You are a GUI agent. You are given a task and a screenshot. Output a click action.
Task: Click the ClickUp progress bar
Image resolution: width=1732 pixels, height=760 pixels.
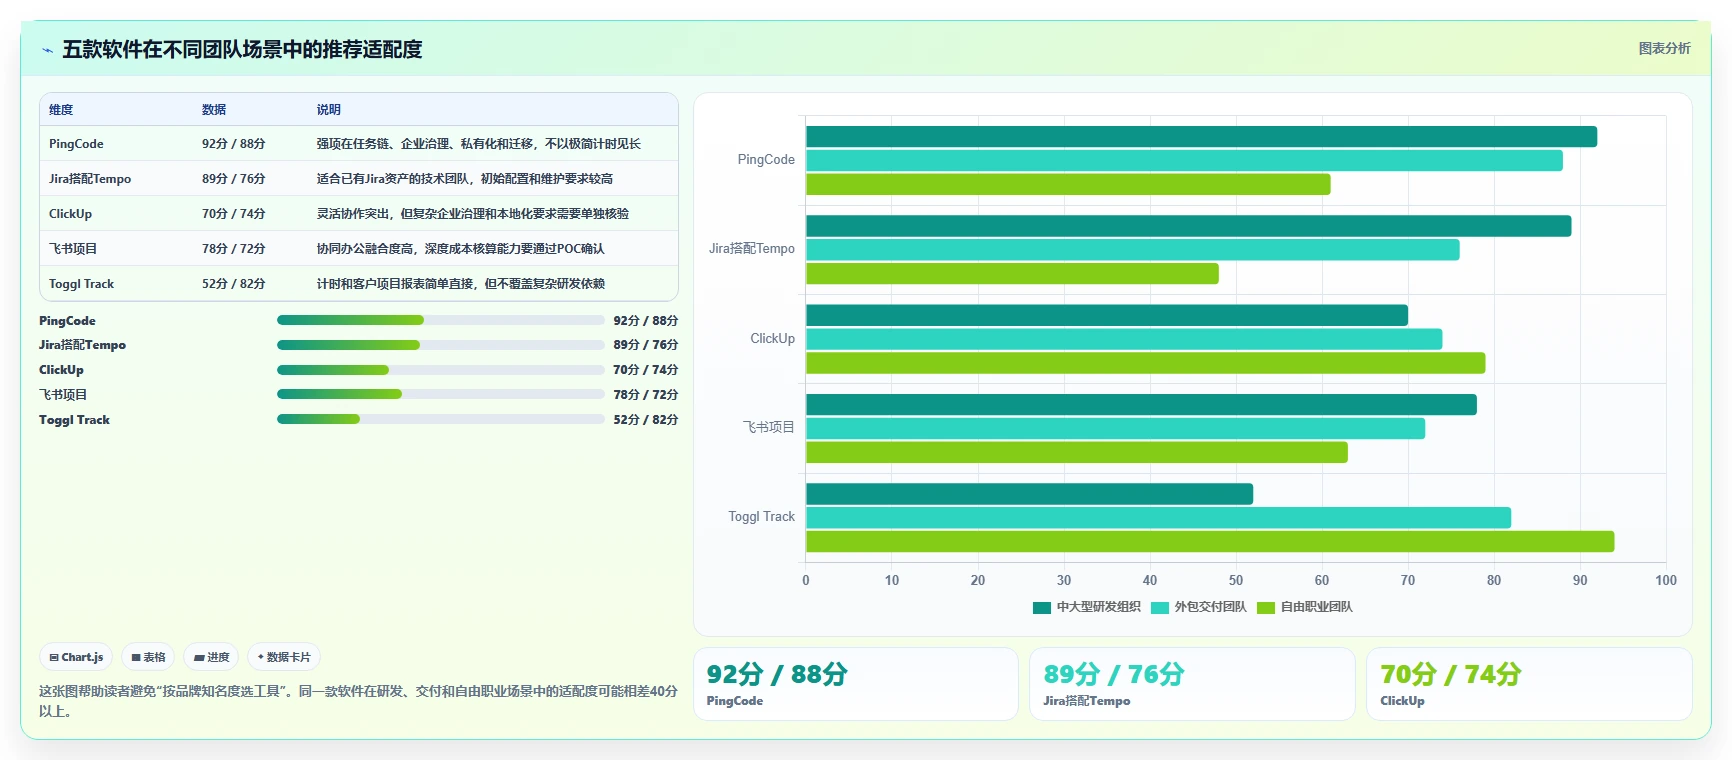[x=441, y=370]
